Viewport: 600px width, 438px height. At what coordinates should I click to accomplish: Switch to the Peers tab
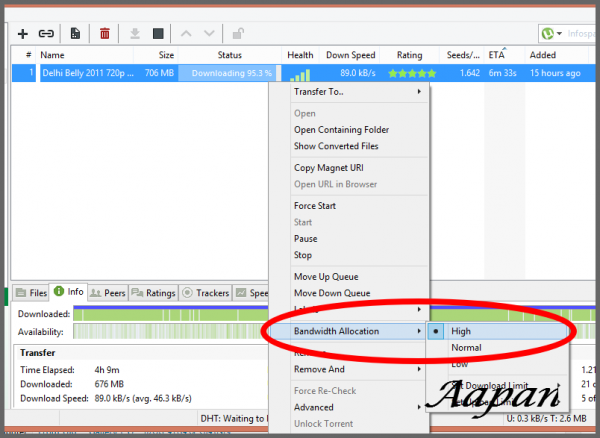coord(108,293)
